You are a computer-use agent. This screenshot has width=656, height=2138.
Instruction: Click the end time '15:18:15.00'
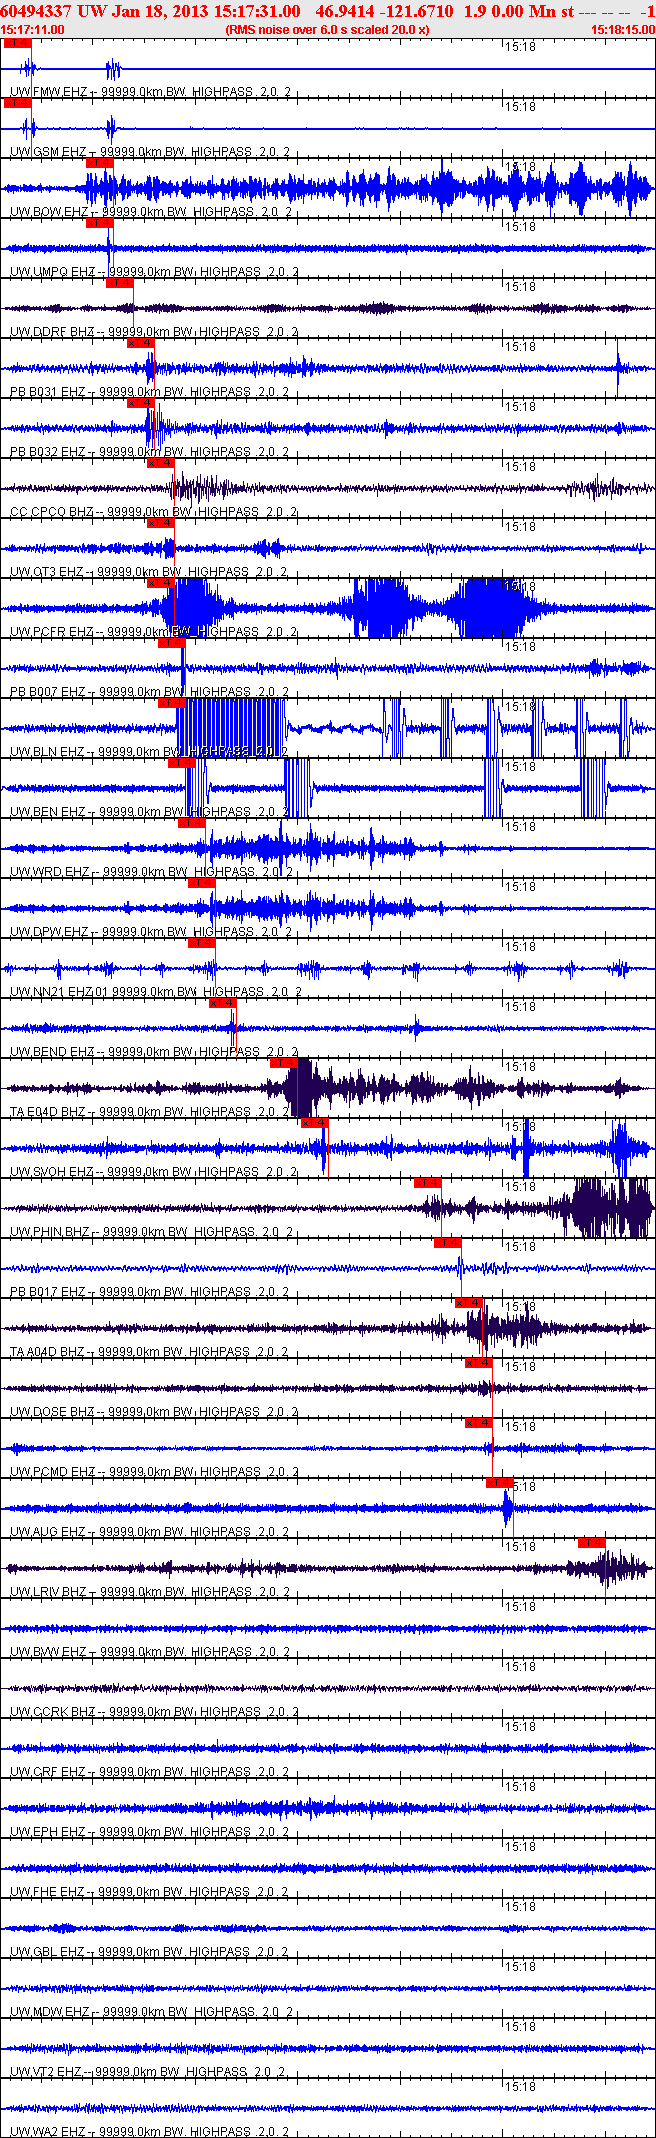tap(623, 30)
